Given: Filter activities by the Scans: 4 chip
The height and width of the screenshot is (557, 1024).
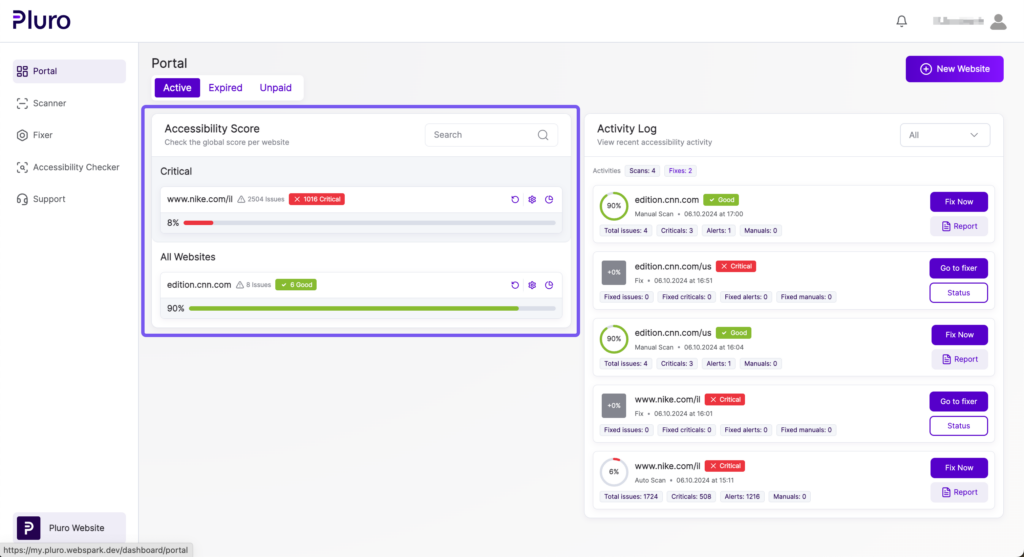Looking at the screenshot, I should (x=642, y=171).
